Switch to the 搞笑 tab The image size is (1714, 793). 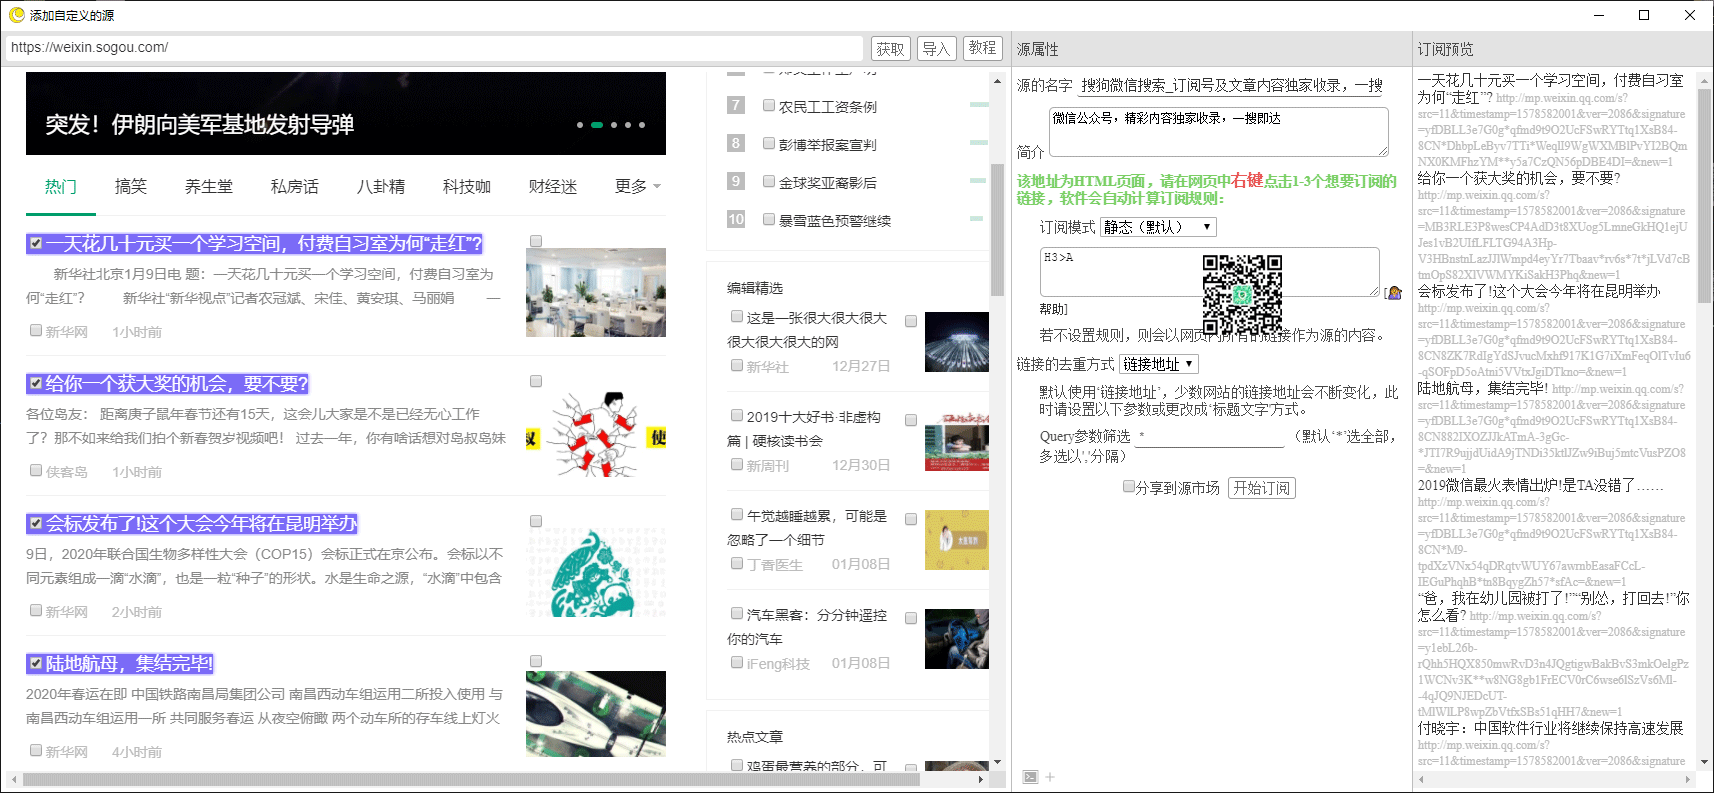point(131,186)
